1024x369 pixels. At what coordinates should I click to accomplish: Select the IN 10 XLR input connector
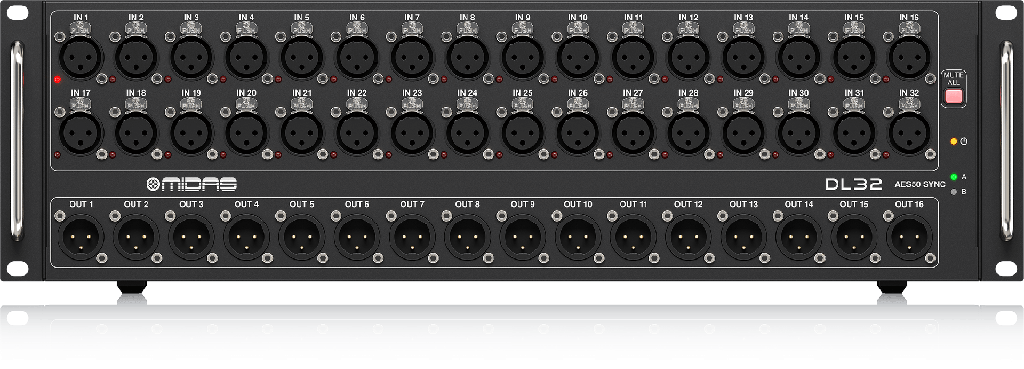tap(578, 57)
